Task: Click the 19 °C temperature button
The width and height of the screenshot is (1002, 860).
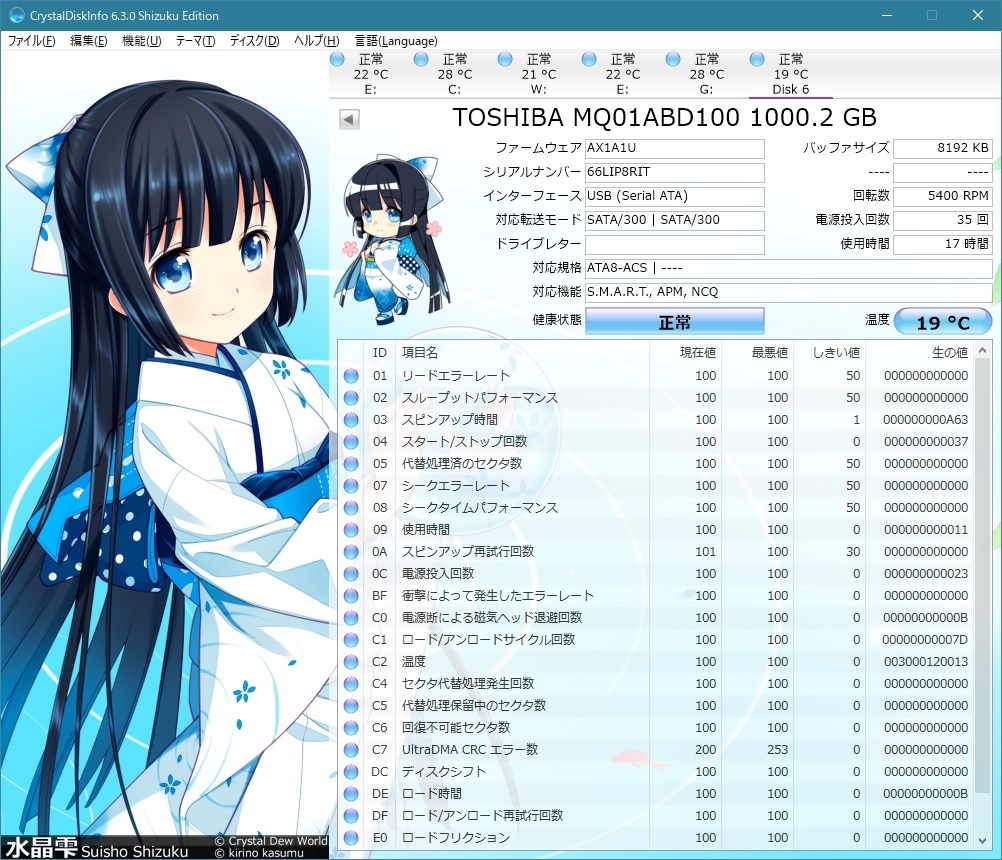Action: (x=943, y=322)
